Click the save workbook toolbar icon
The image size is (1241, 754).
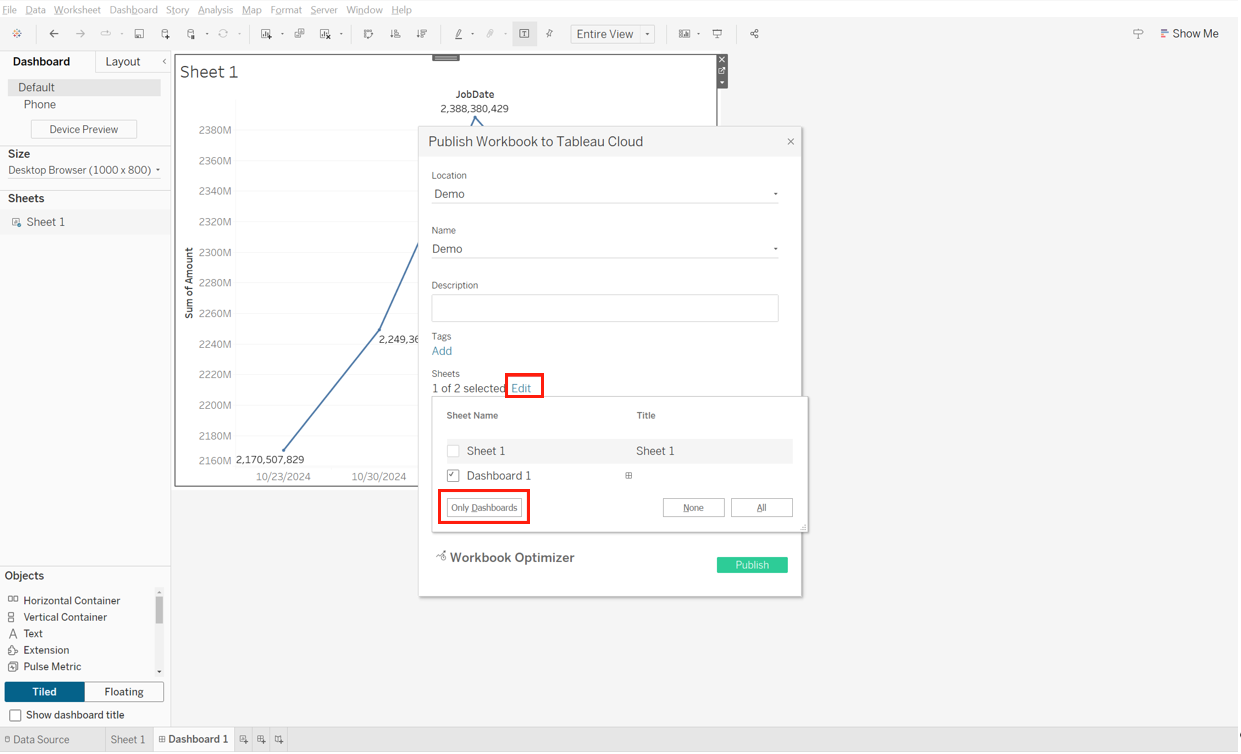pyautogui.click(x=139, y=34)
